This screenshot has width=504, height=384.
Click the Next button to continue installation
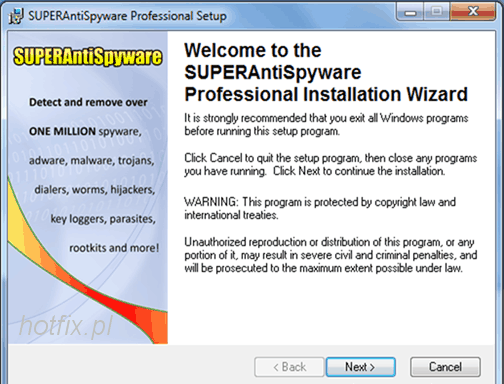(361, 367)
